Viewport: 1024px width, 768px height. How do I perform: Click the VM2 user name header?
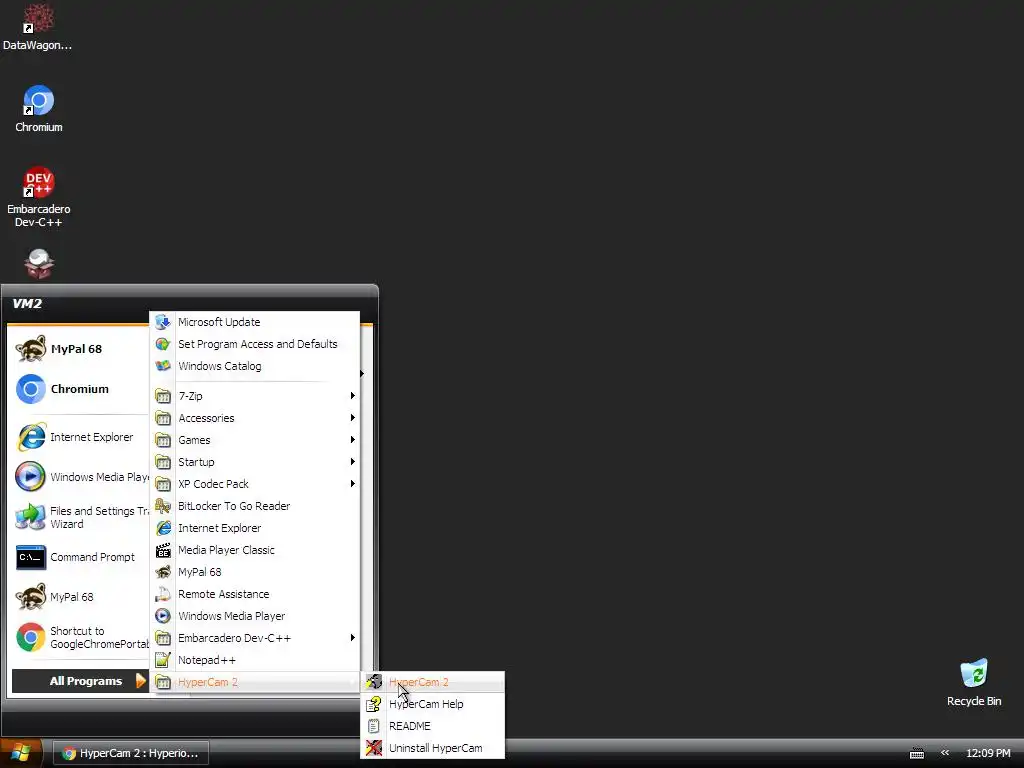[x=27, y=304]
